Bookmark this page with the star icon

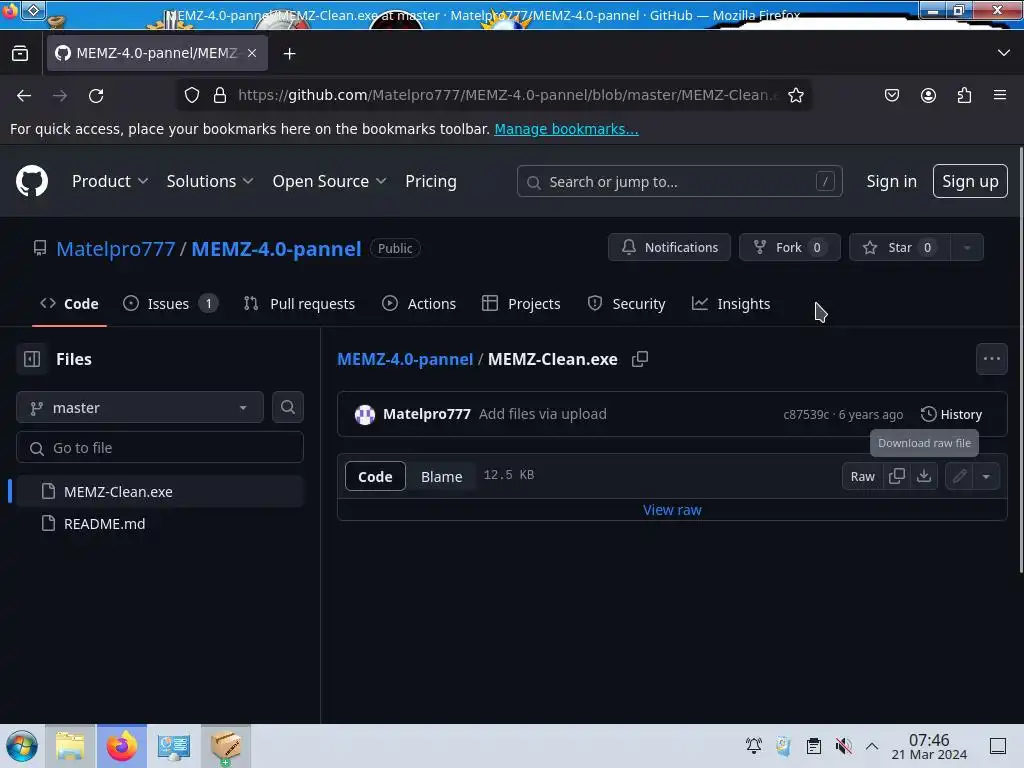795,95
